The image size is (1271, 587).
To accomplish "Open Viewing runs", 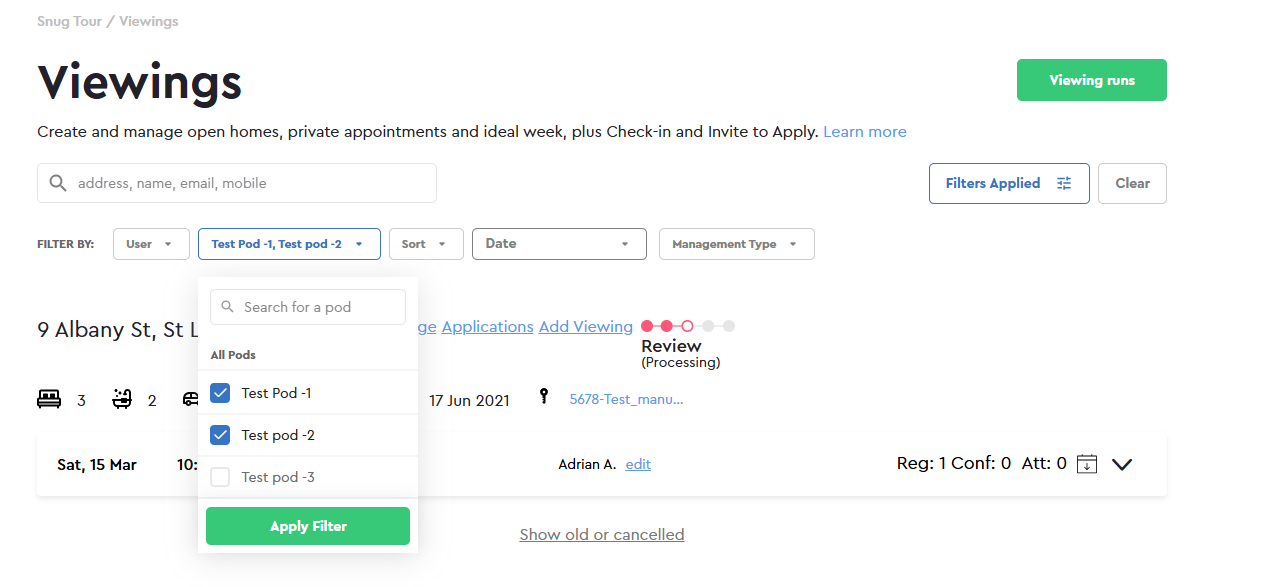I will (x=1092, y=80).
